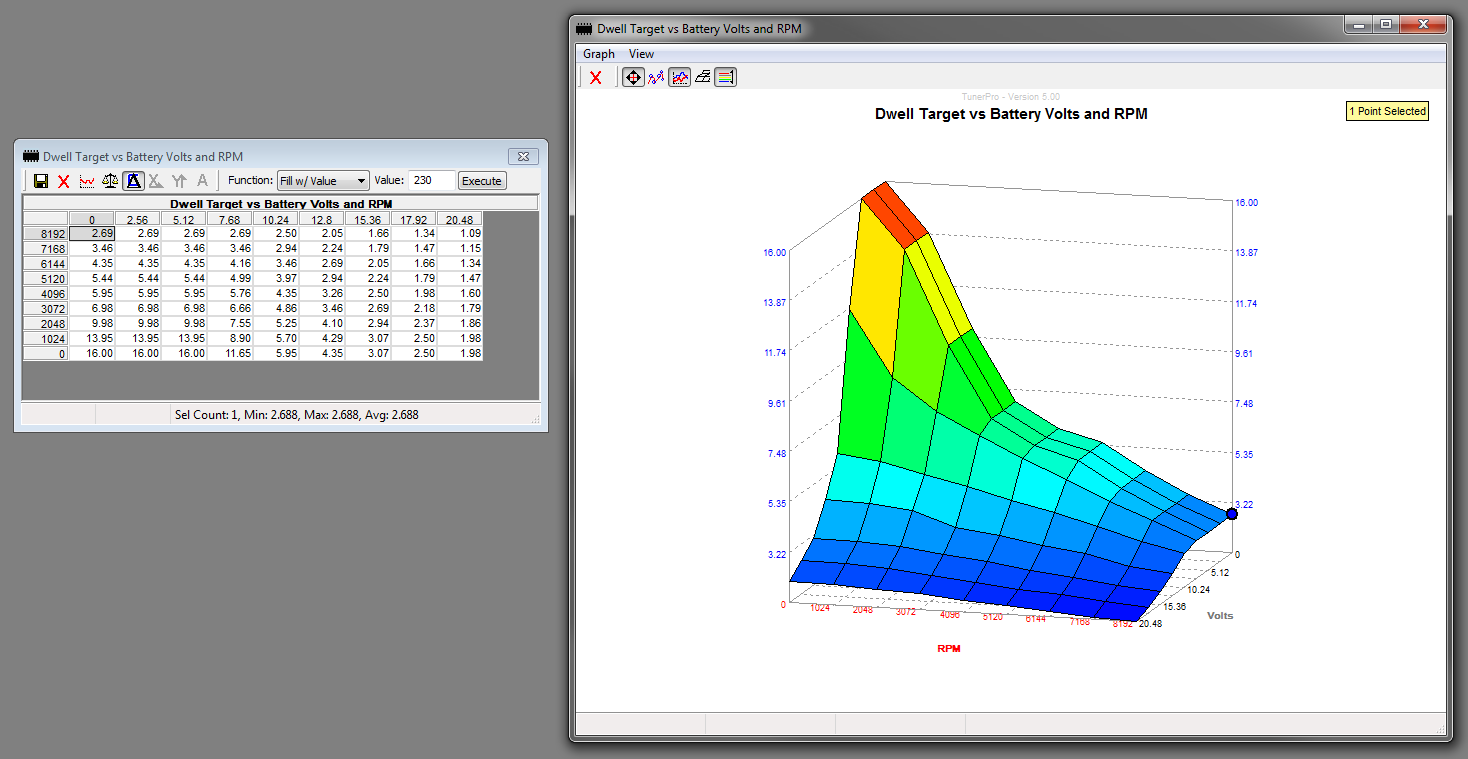Save the table with the floppy disk icon
Viewport: 1468px width, 759px height.
click(41, 181)
